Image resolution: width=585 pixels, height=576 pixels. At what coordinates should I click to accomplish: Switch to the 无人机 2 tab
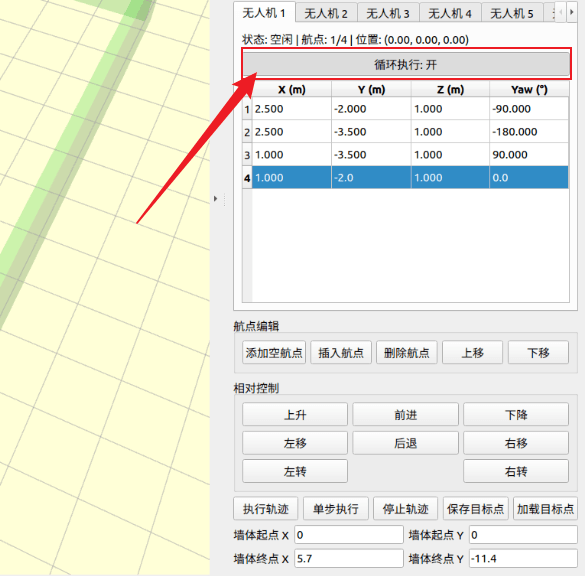326,14
